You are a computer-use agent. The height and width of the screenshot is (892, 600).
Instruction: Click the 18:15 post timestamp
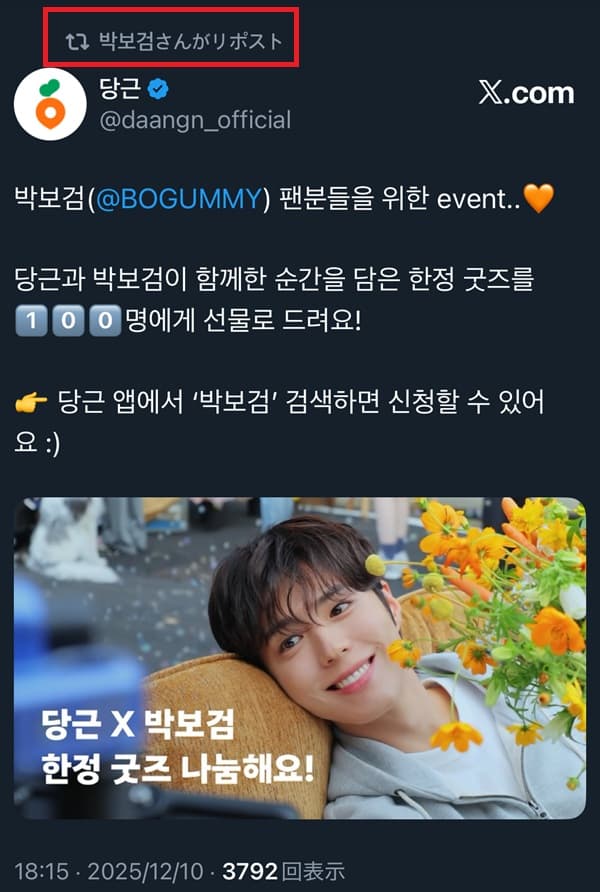(x=41, y=872)
